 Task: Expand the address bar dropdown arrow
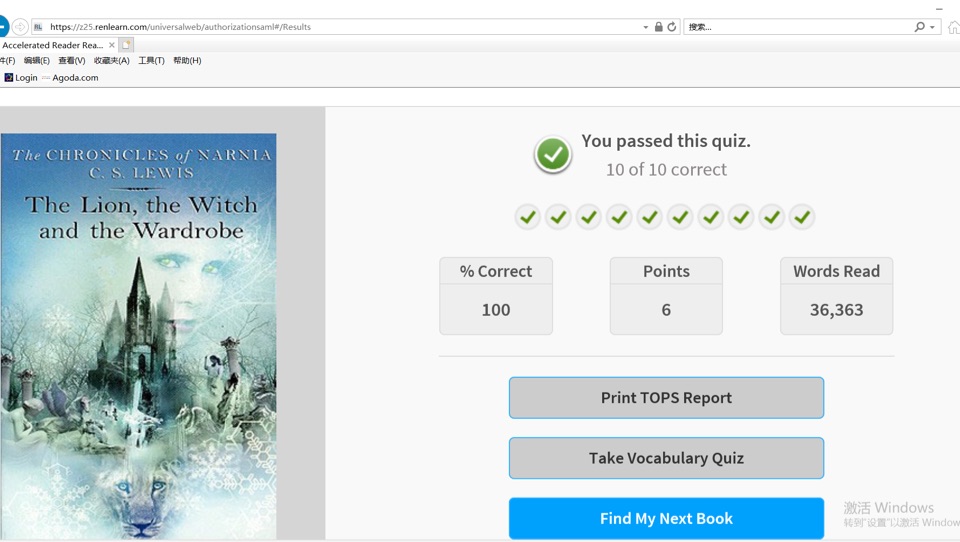click(x=645, y=28)
